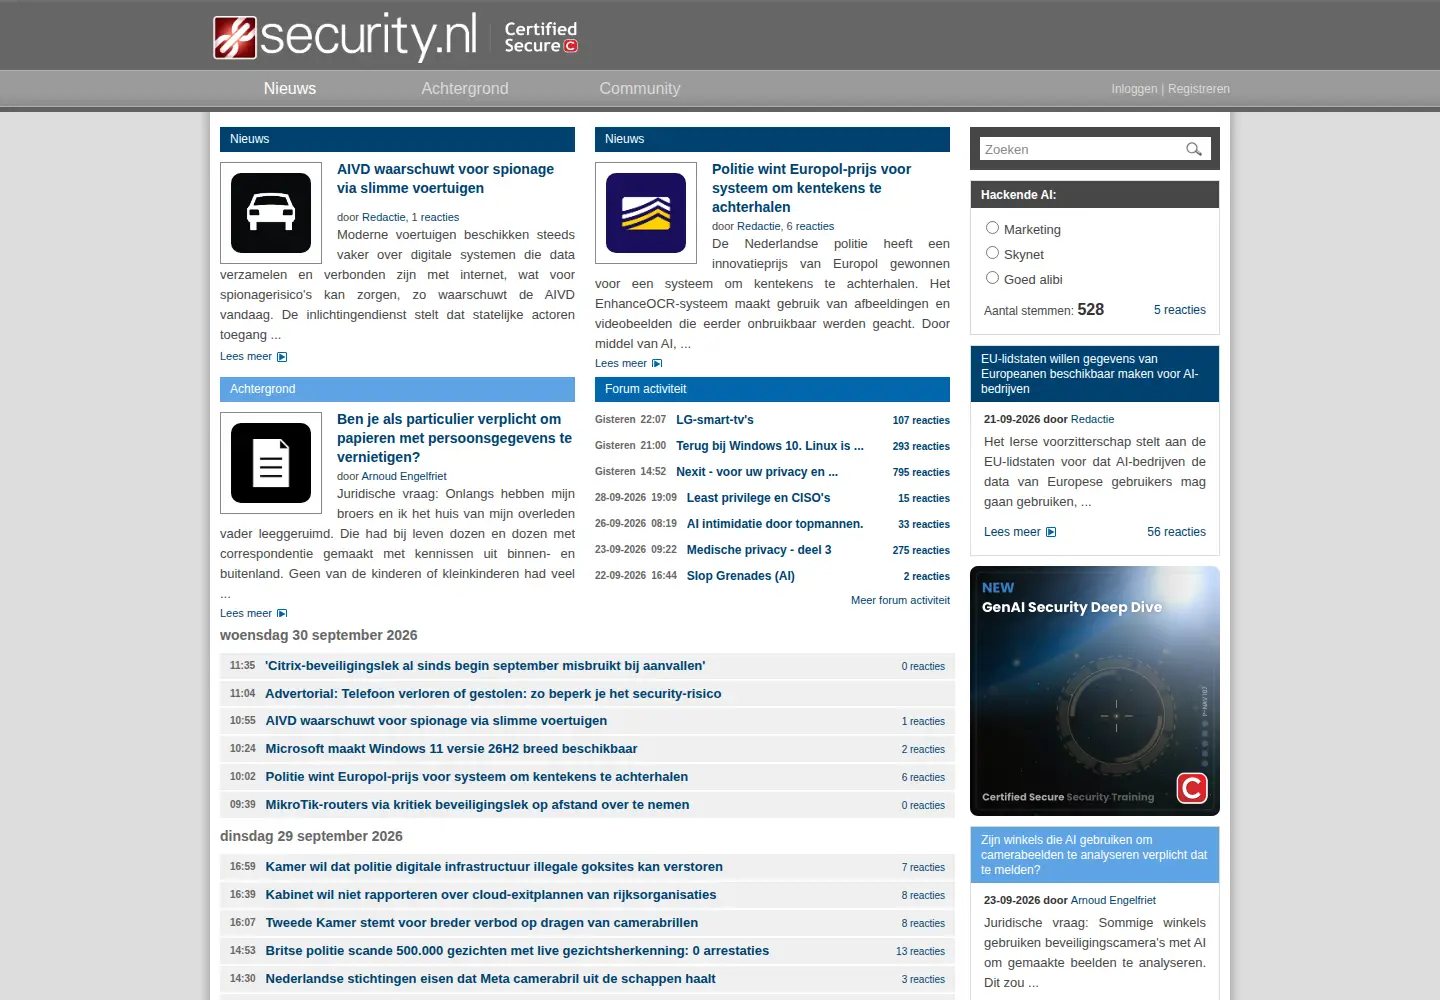Open Zijn winkels die AI gebruiken sidebar heading
1440x1000 pixels.
point(1095,855)
